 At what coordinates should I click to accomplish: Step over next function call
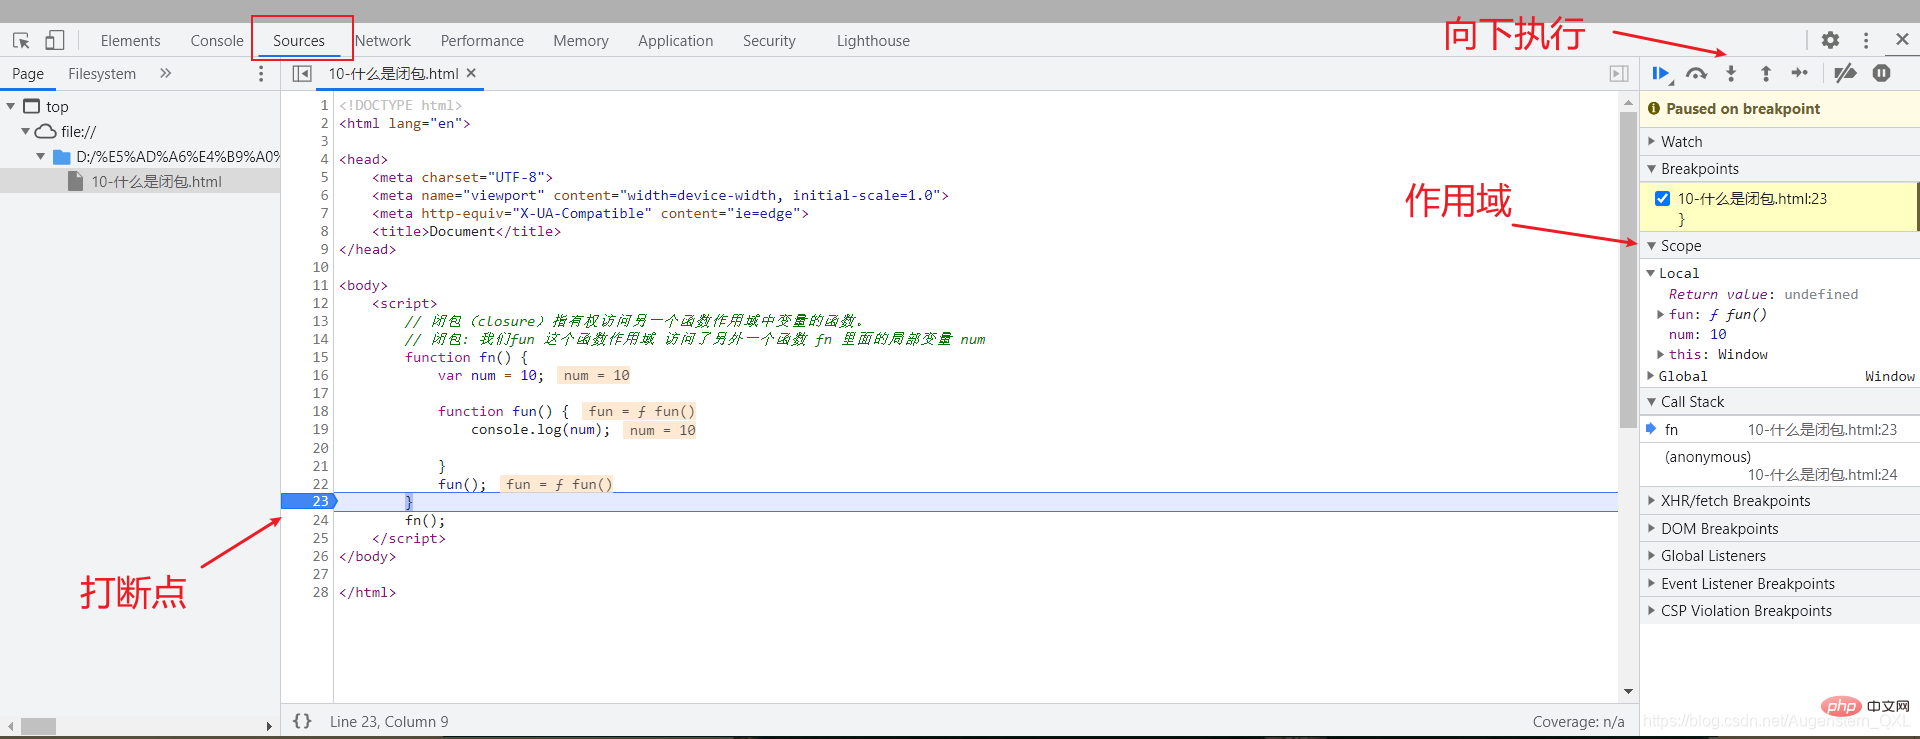[x=1696, y=73]
